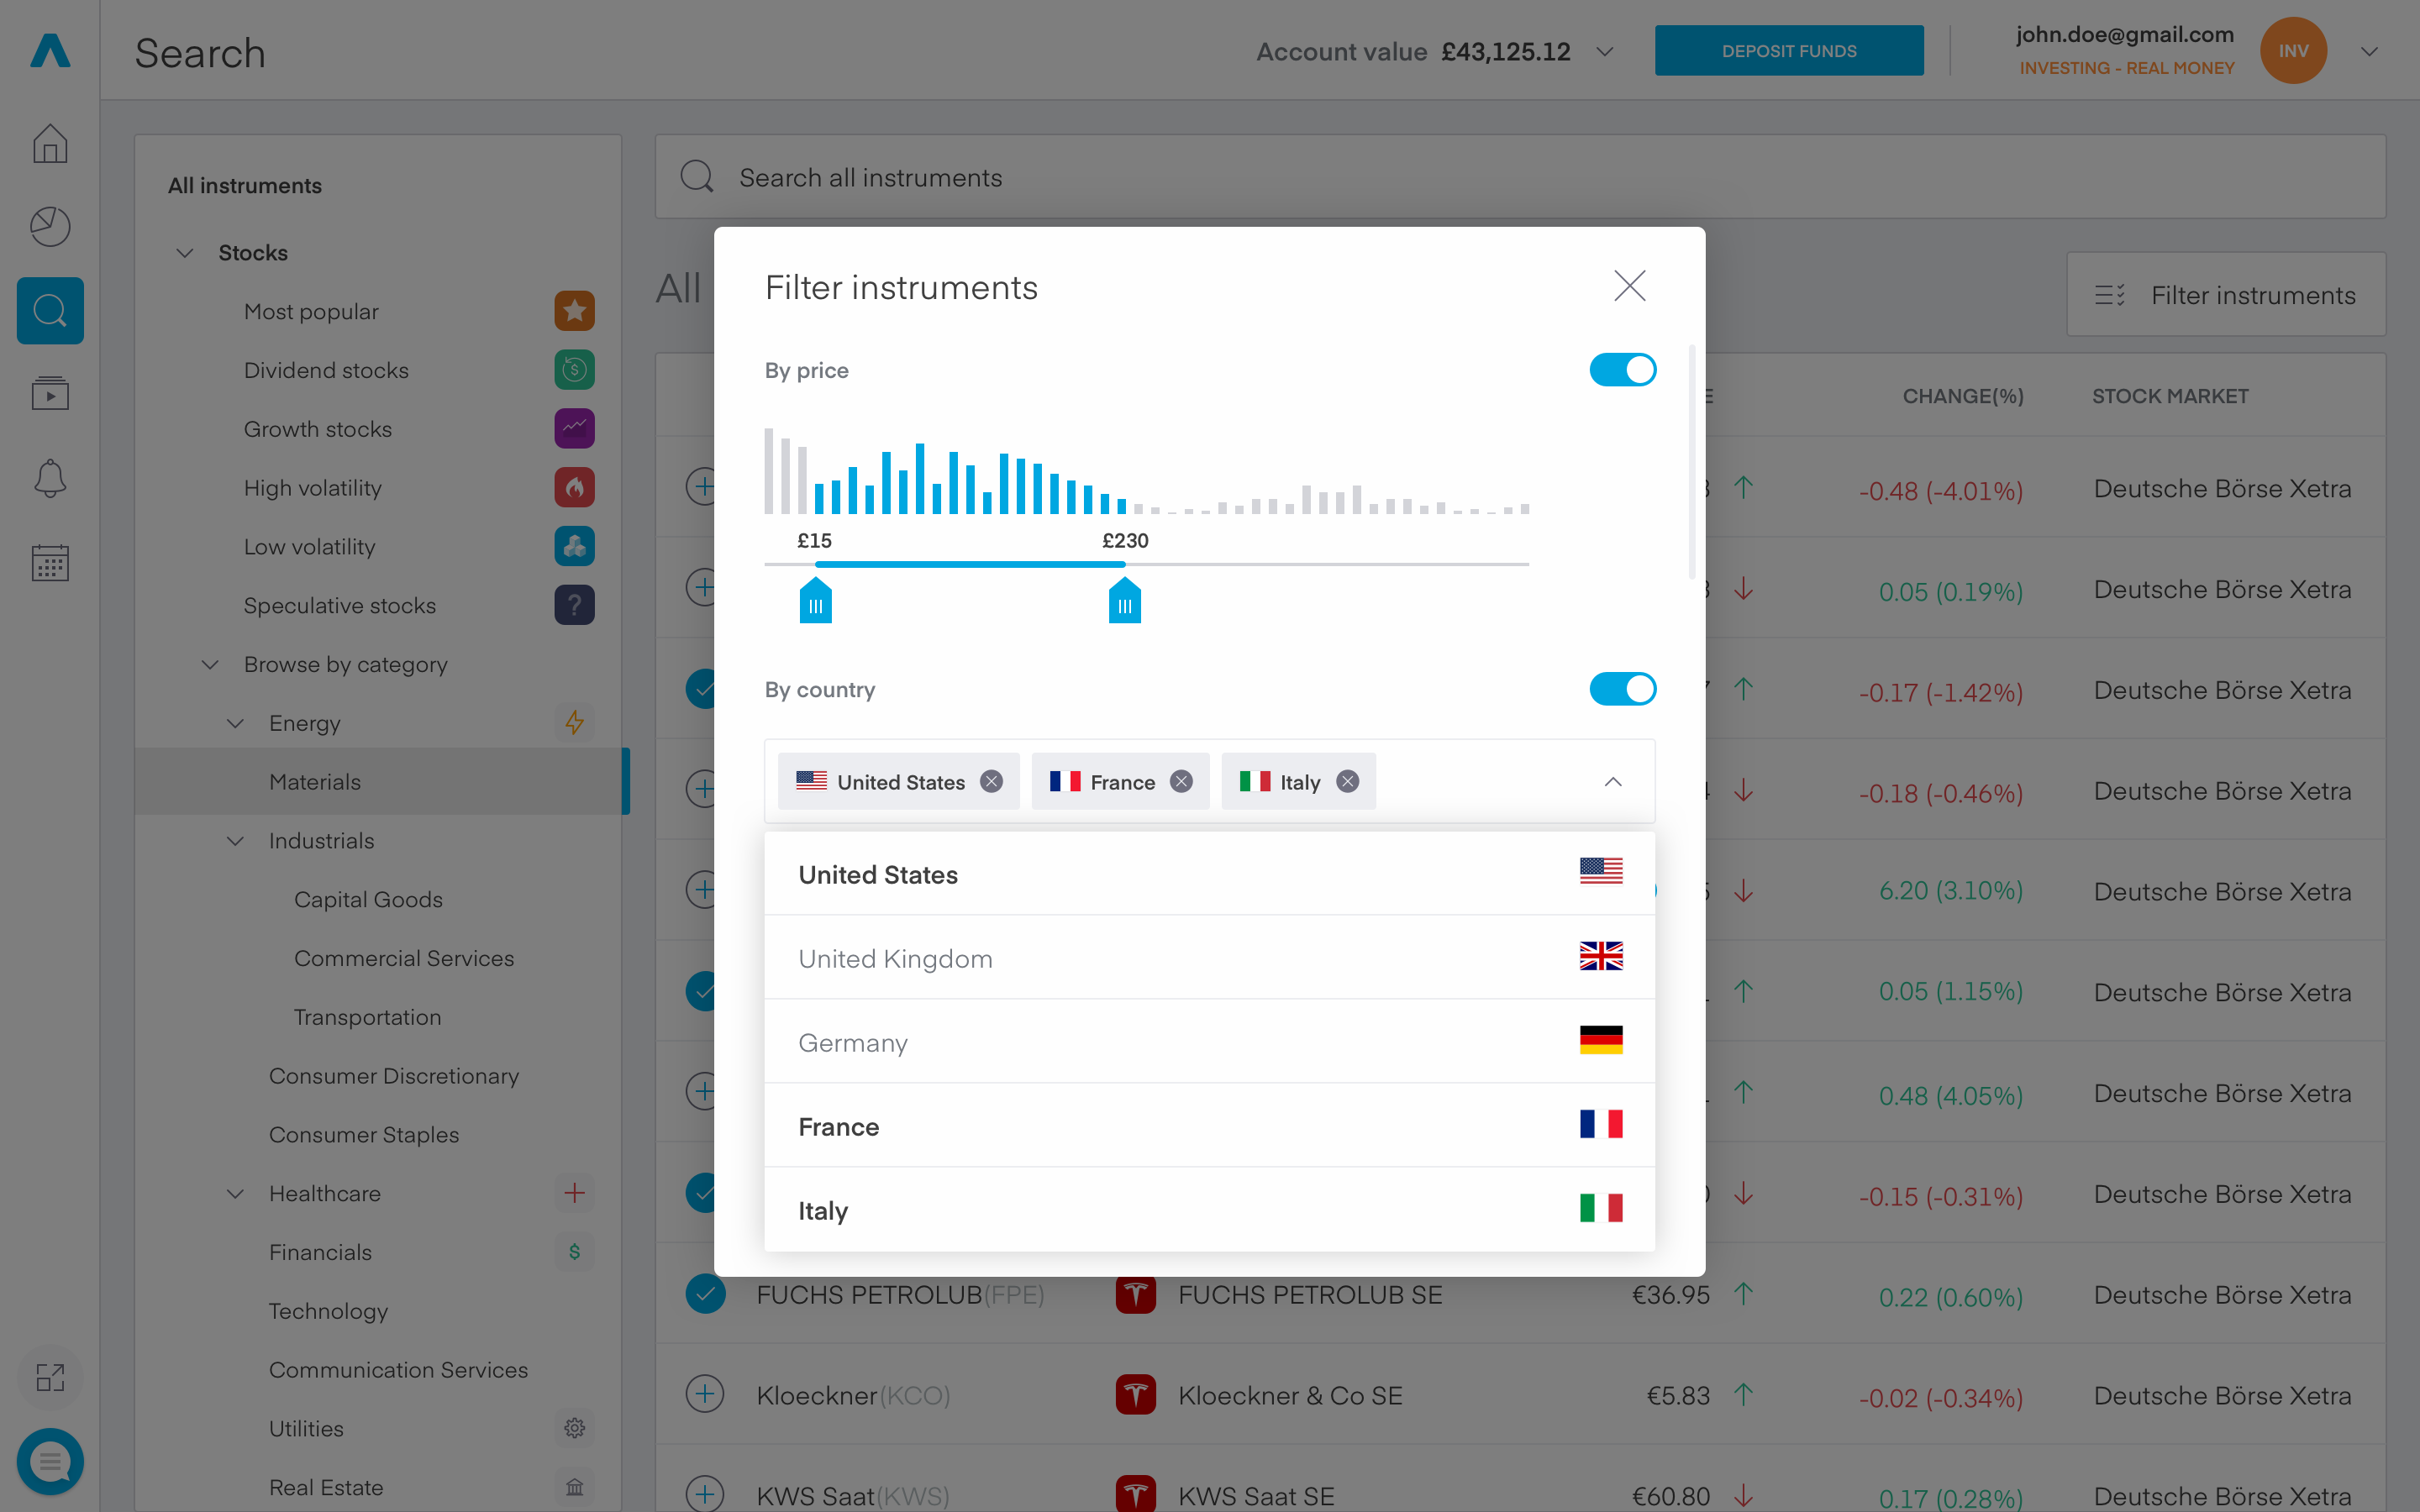Click the Dividend stocks green icon
This screenshot has height=1512, width=2420.
574,370
